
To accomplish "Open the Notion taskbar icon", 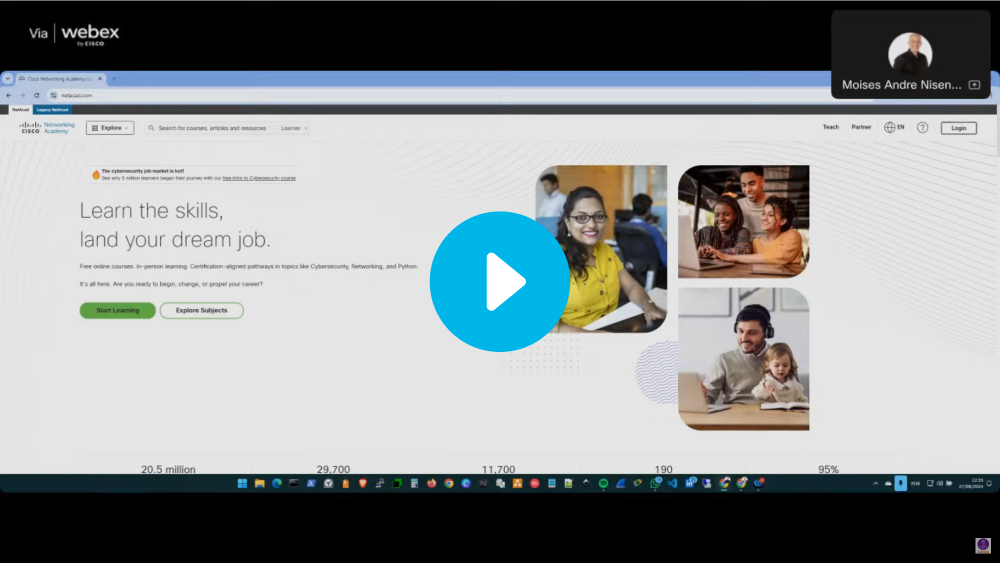I will (x=483, y=483).
